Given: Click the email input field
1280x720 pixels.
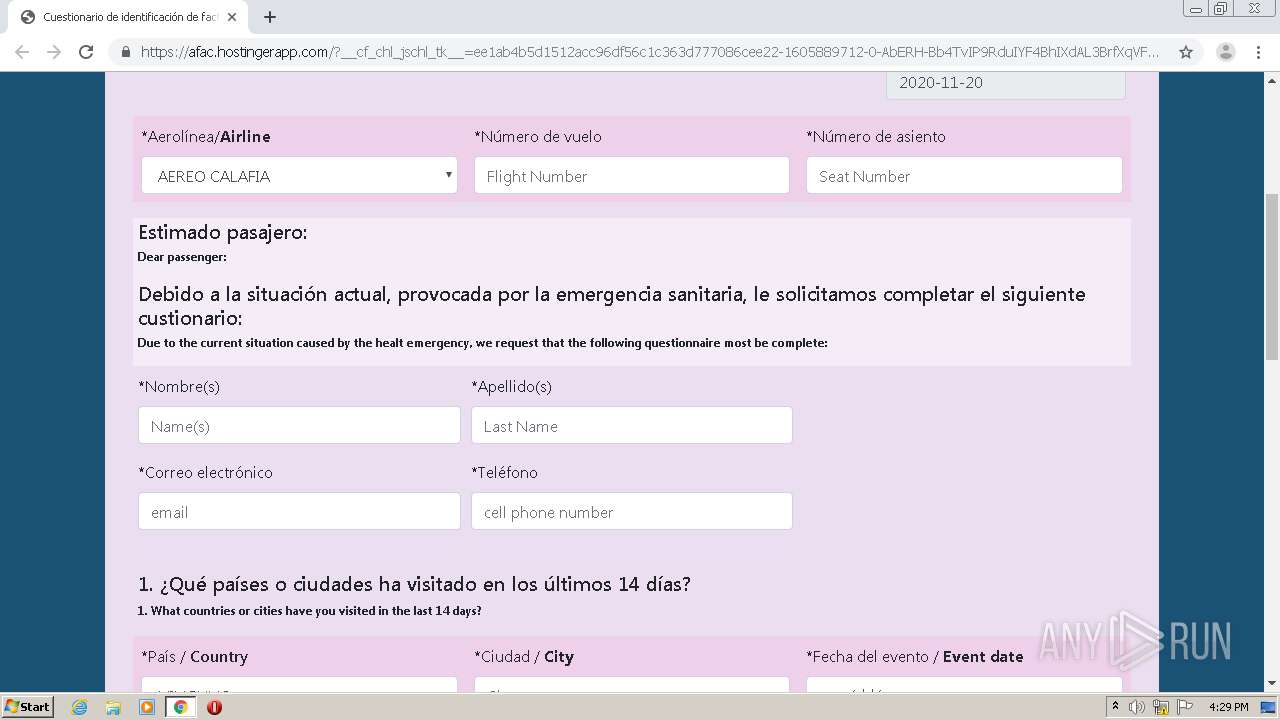Looking at the screenshot, I should 299,511.
